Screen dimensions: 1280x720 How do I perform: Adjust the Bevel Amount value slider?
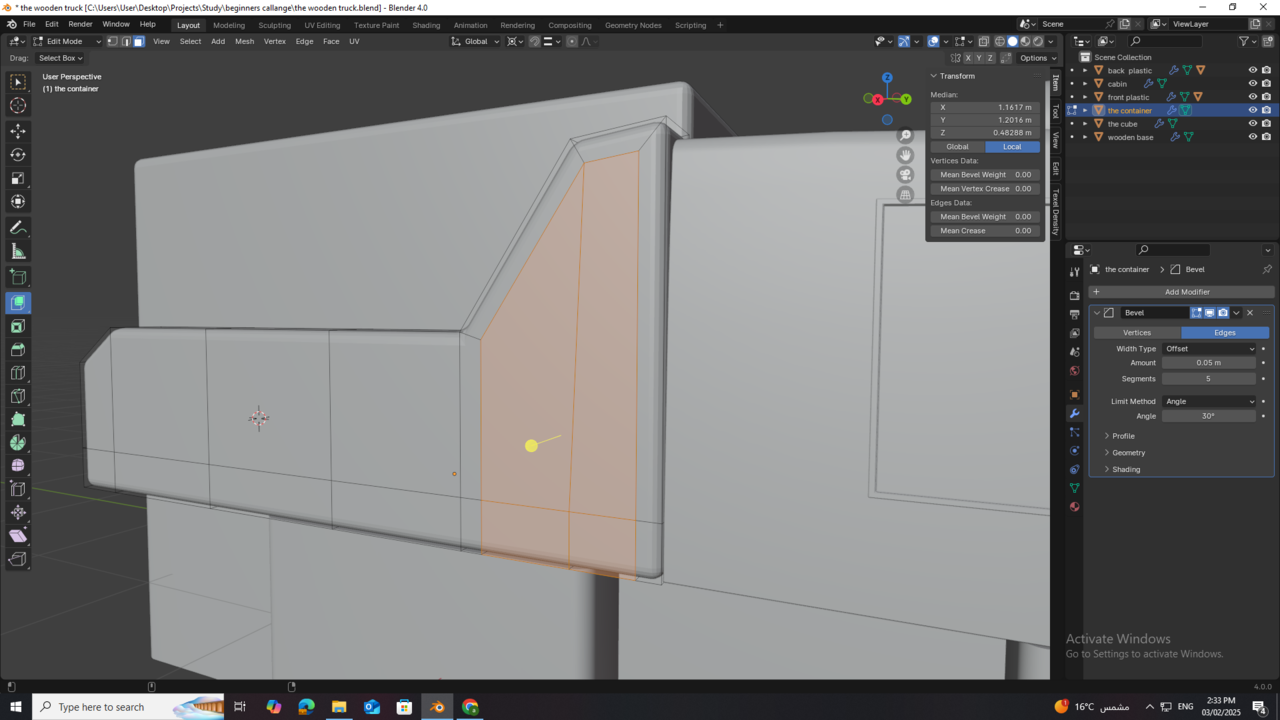(x=1209, y=363)
